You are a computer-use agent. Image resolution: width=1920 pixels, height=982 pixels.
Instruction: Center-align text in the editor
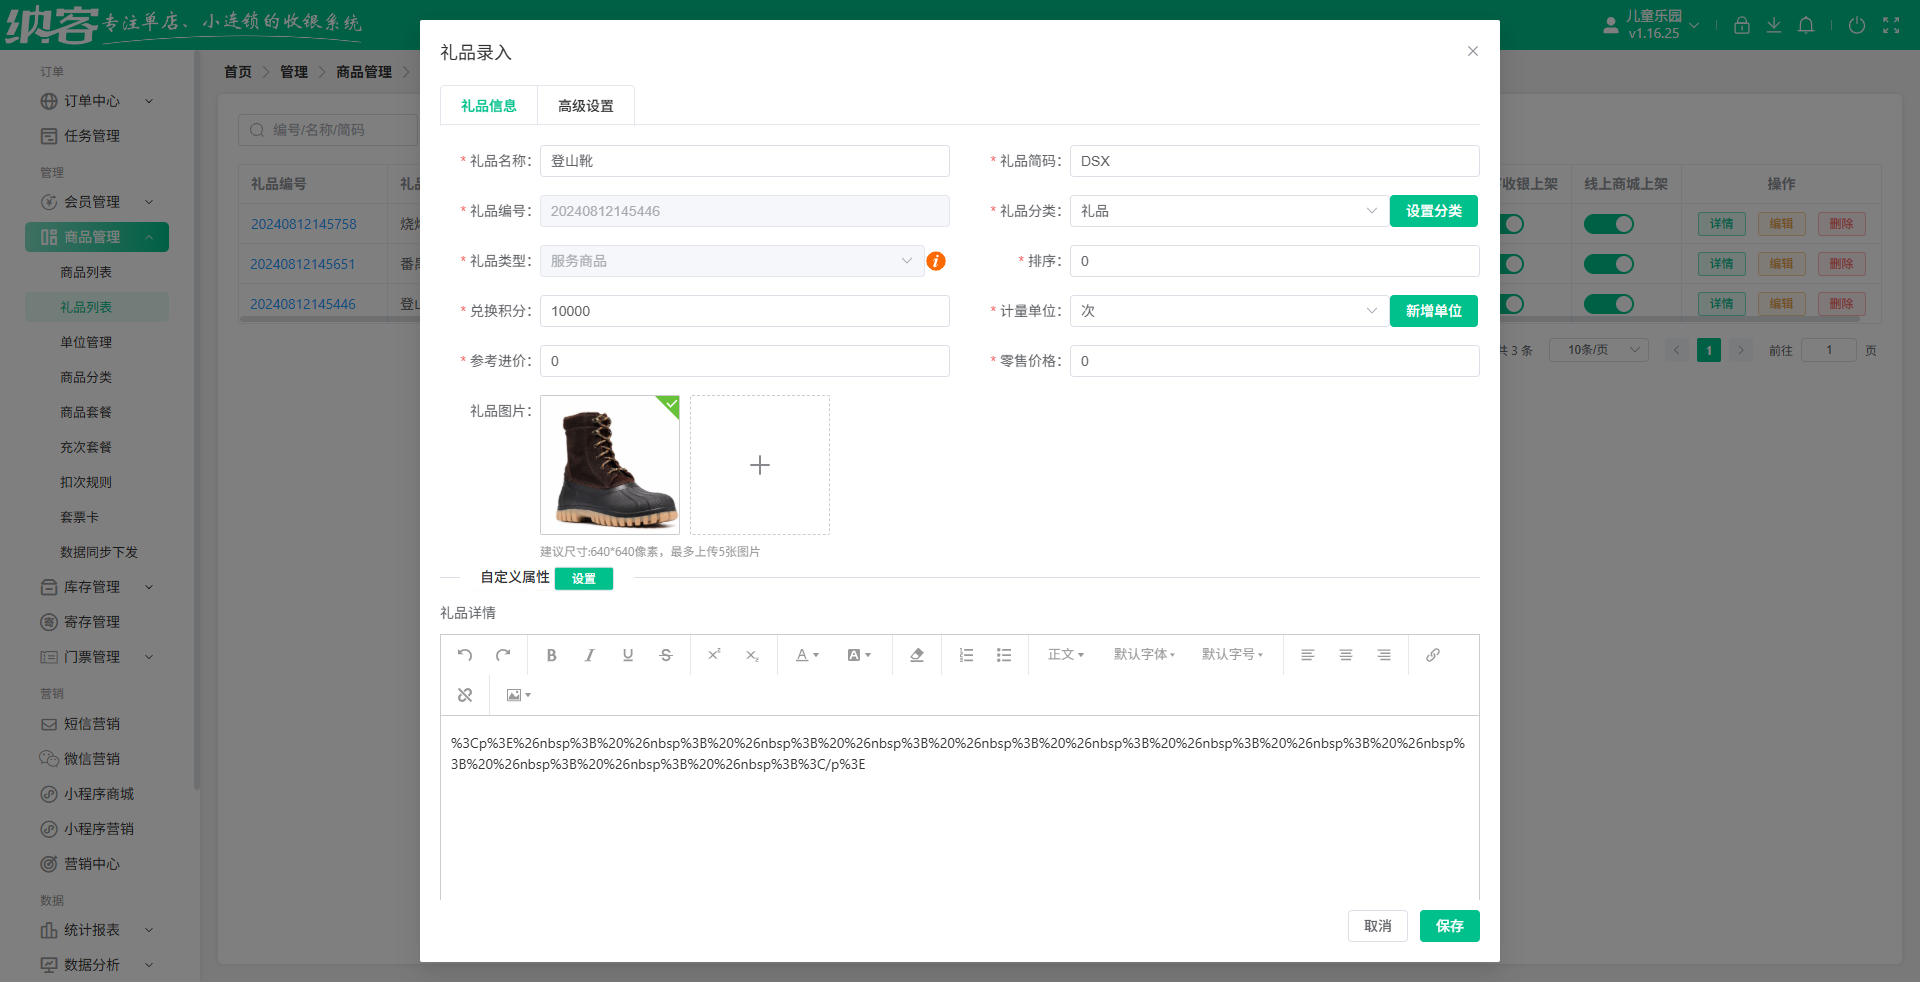coord(1345,655)
